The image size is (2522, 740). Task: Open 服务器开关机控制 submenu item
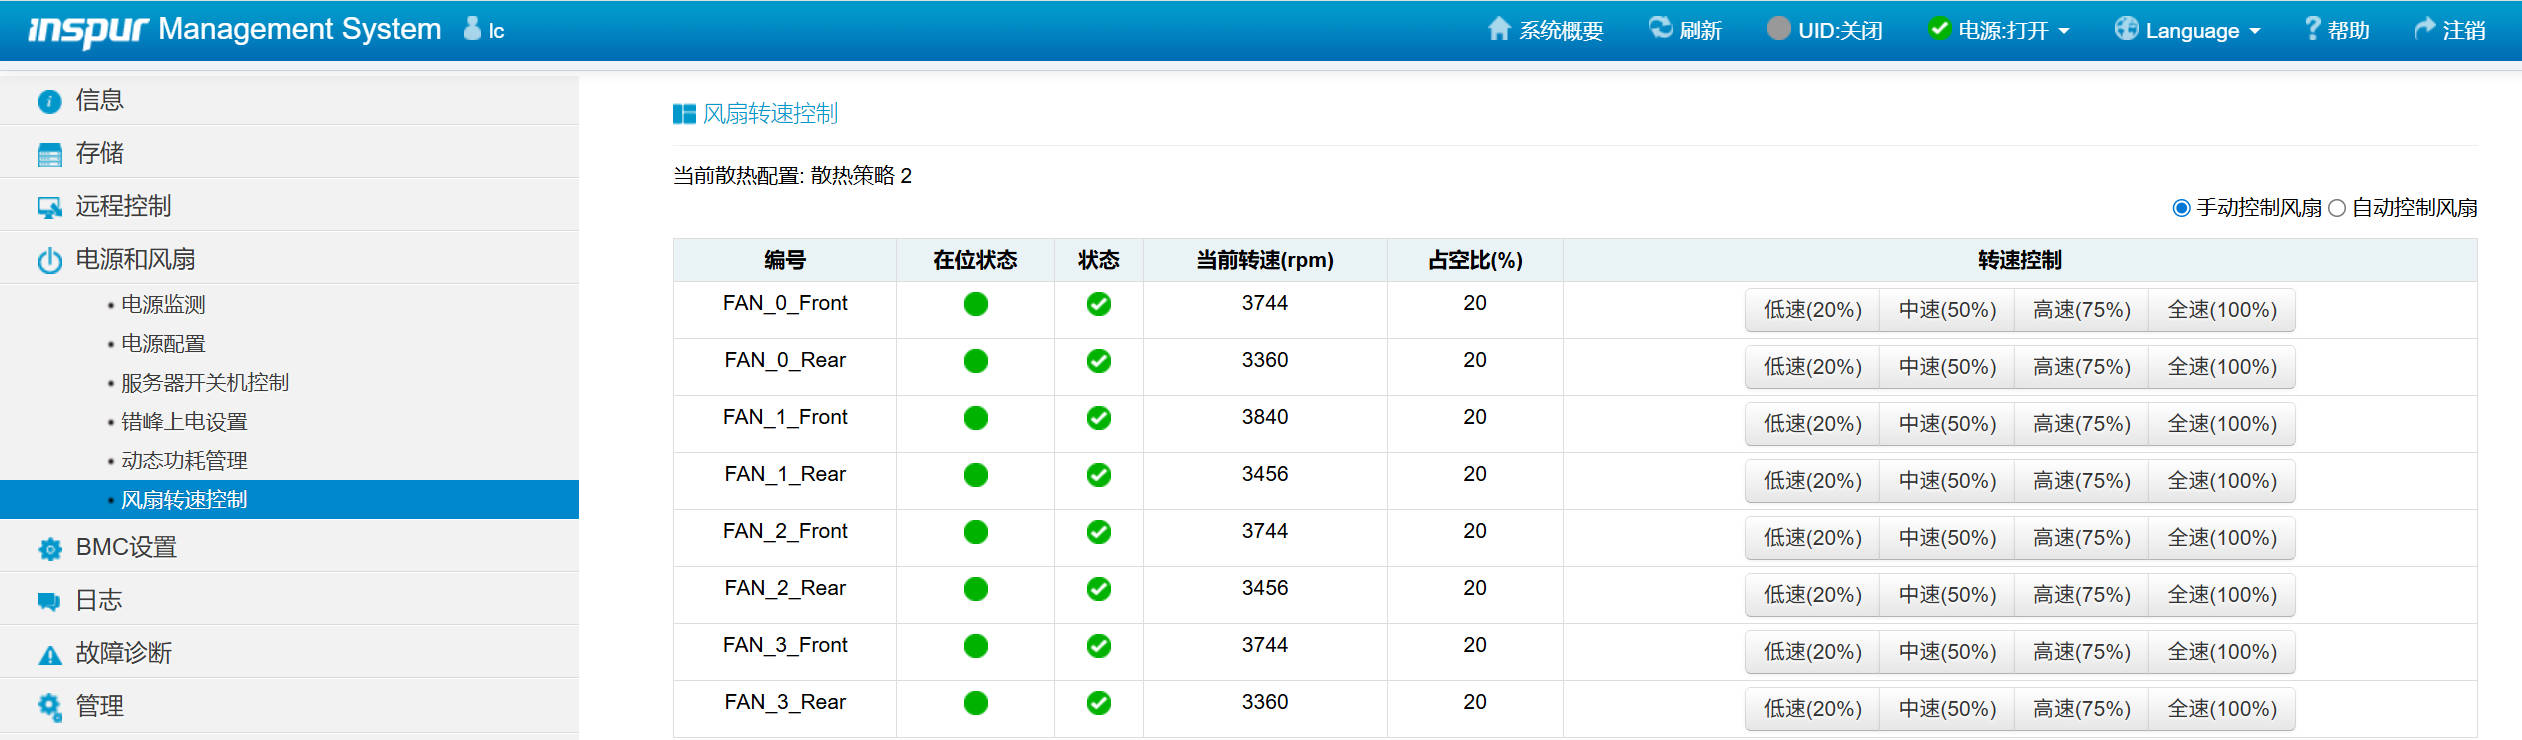pos(205,382)
